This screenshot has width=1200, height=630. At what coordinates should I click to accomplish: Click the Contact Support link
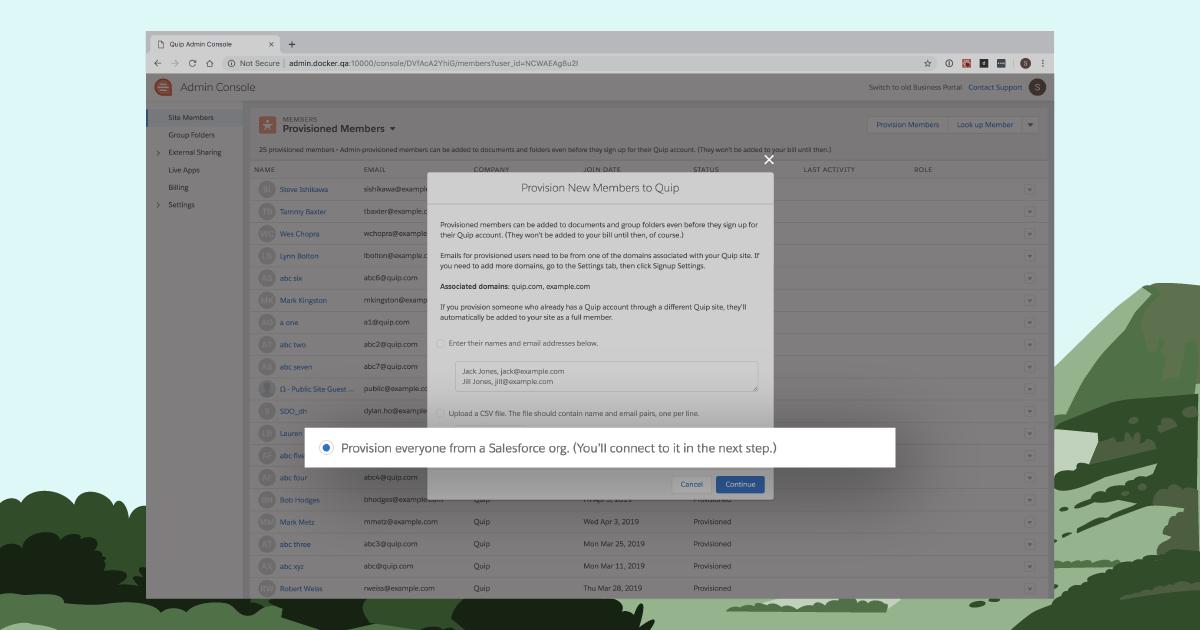pos(995,87)
